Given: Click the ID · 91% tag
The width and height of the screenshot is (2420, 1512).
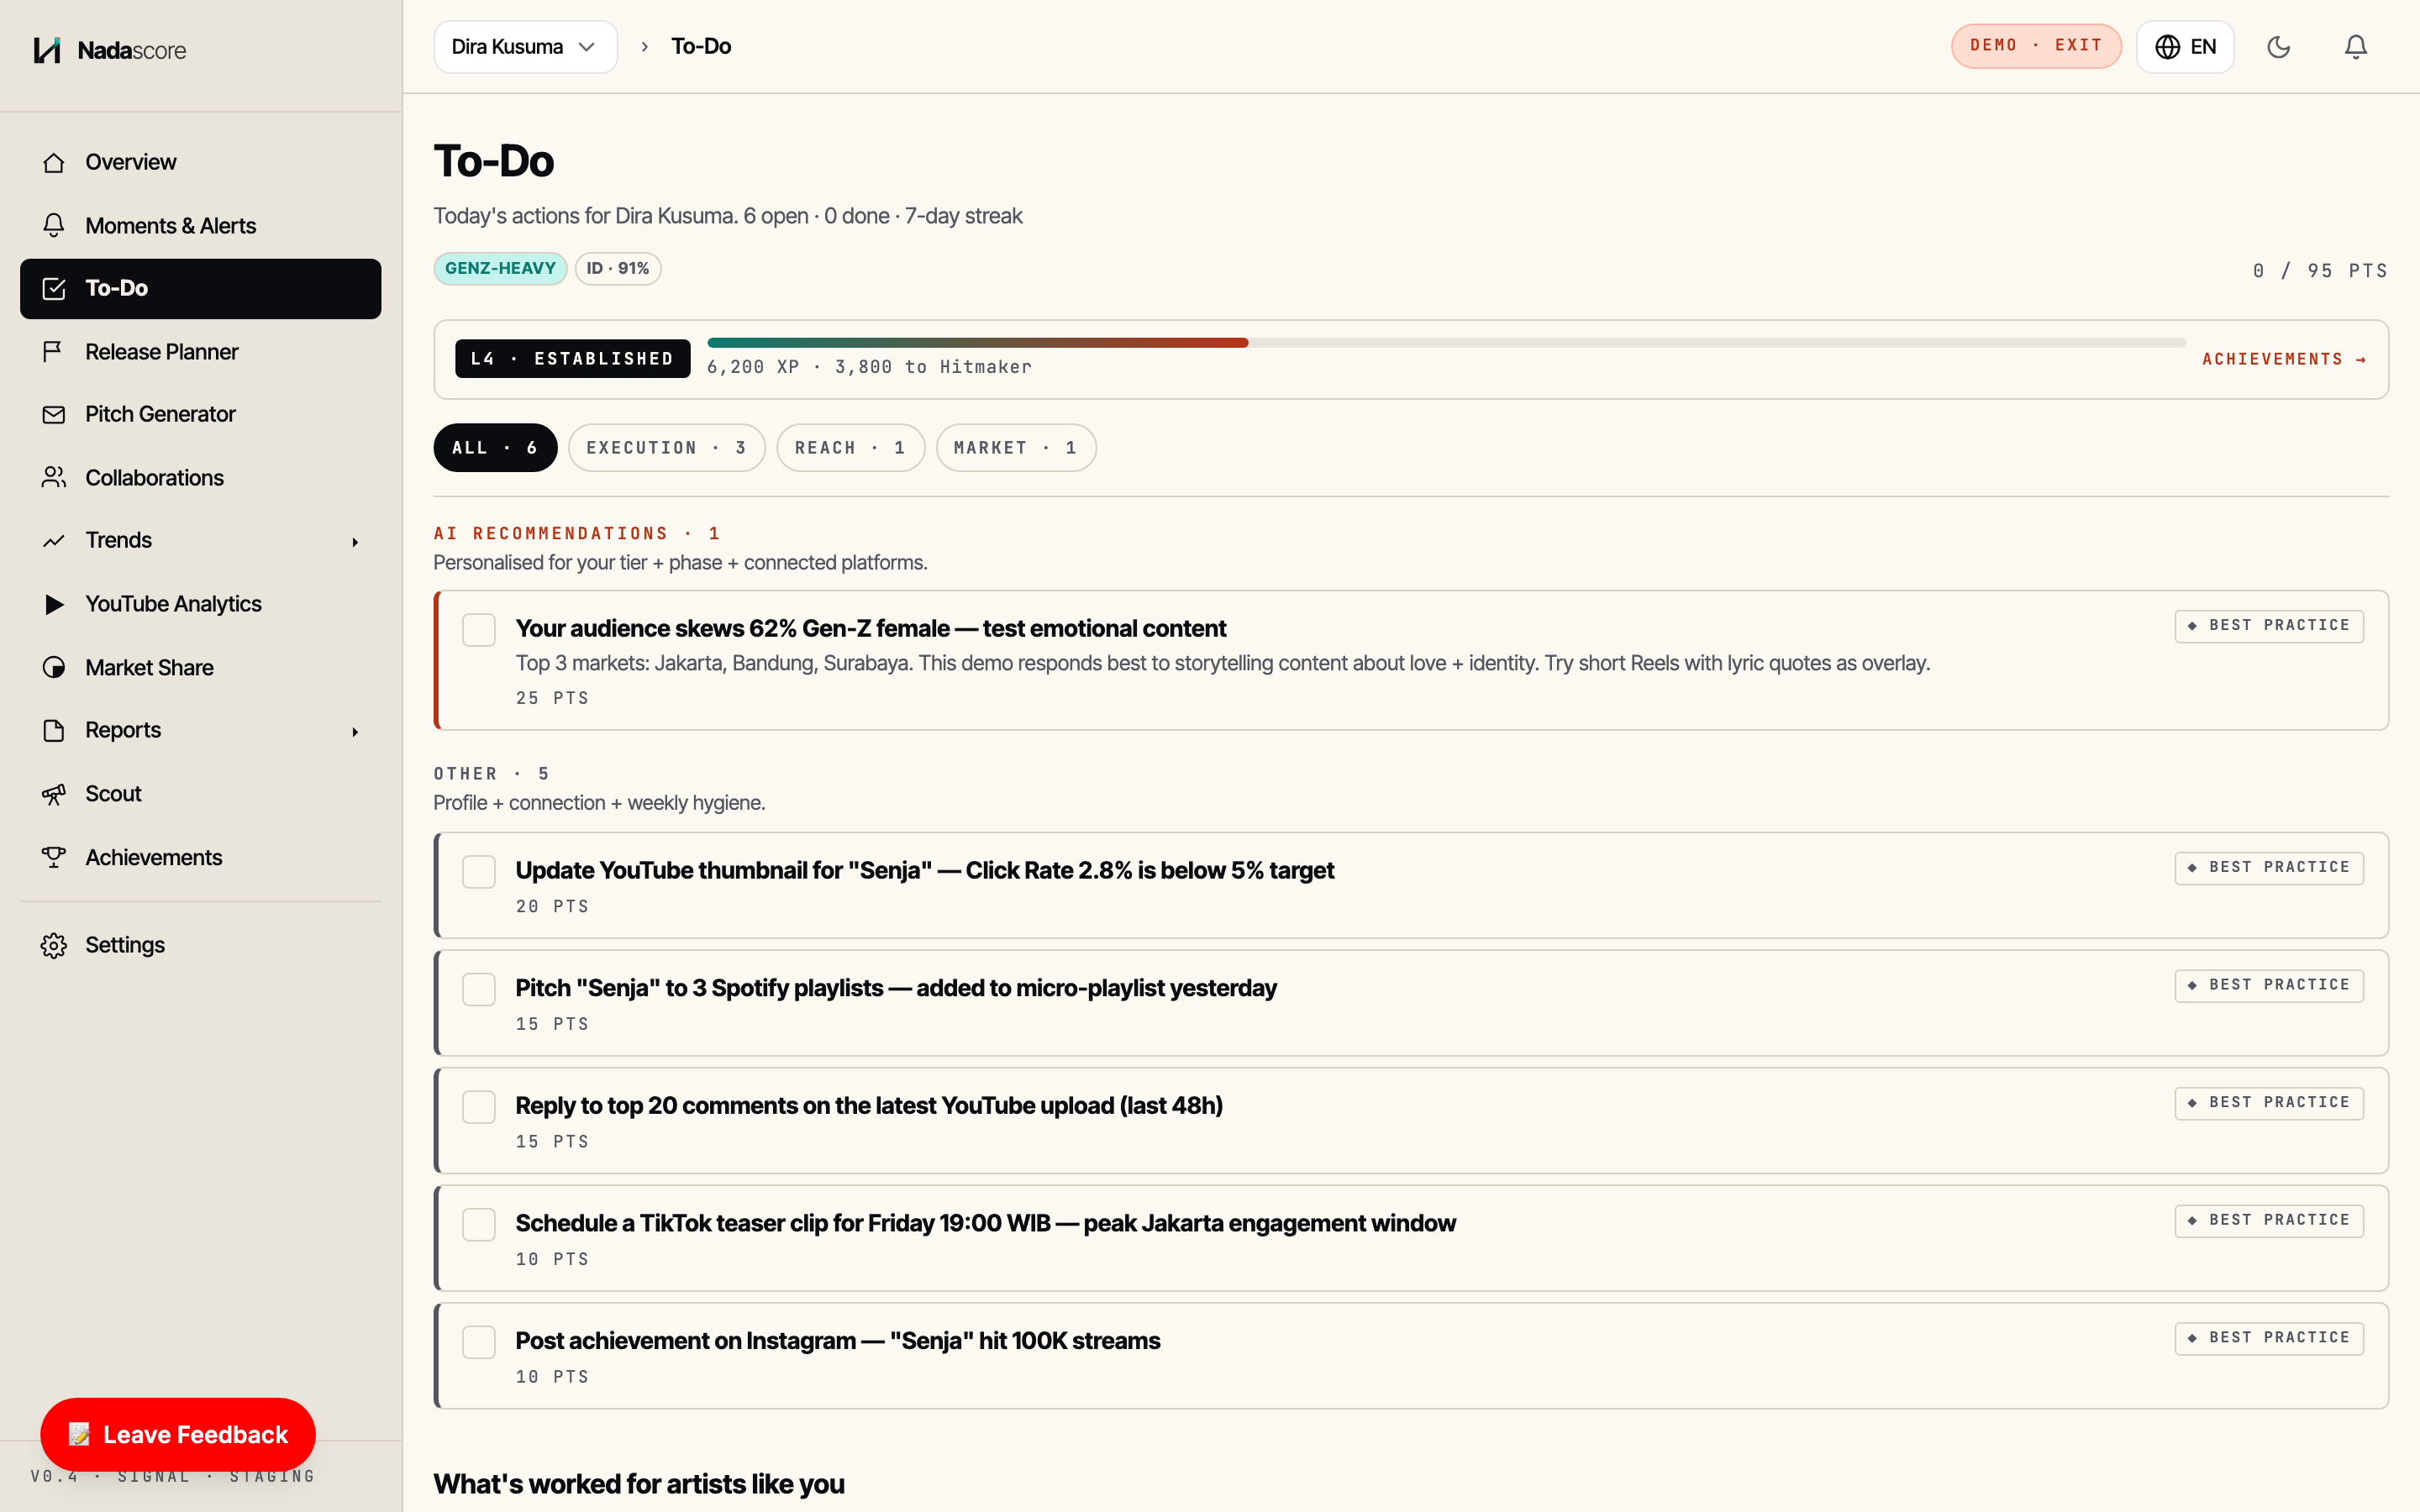Looking at the screenshot, I should (618, 269).
